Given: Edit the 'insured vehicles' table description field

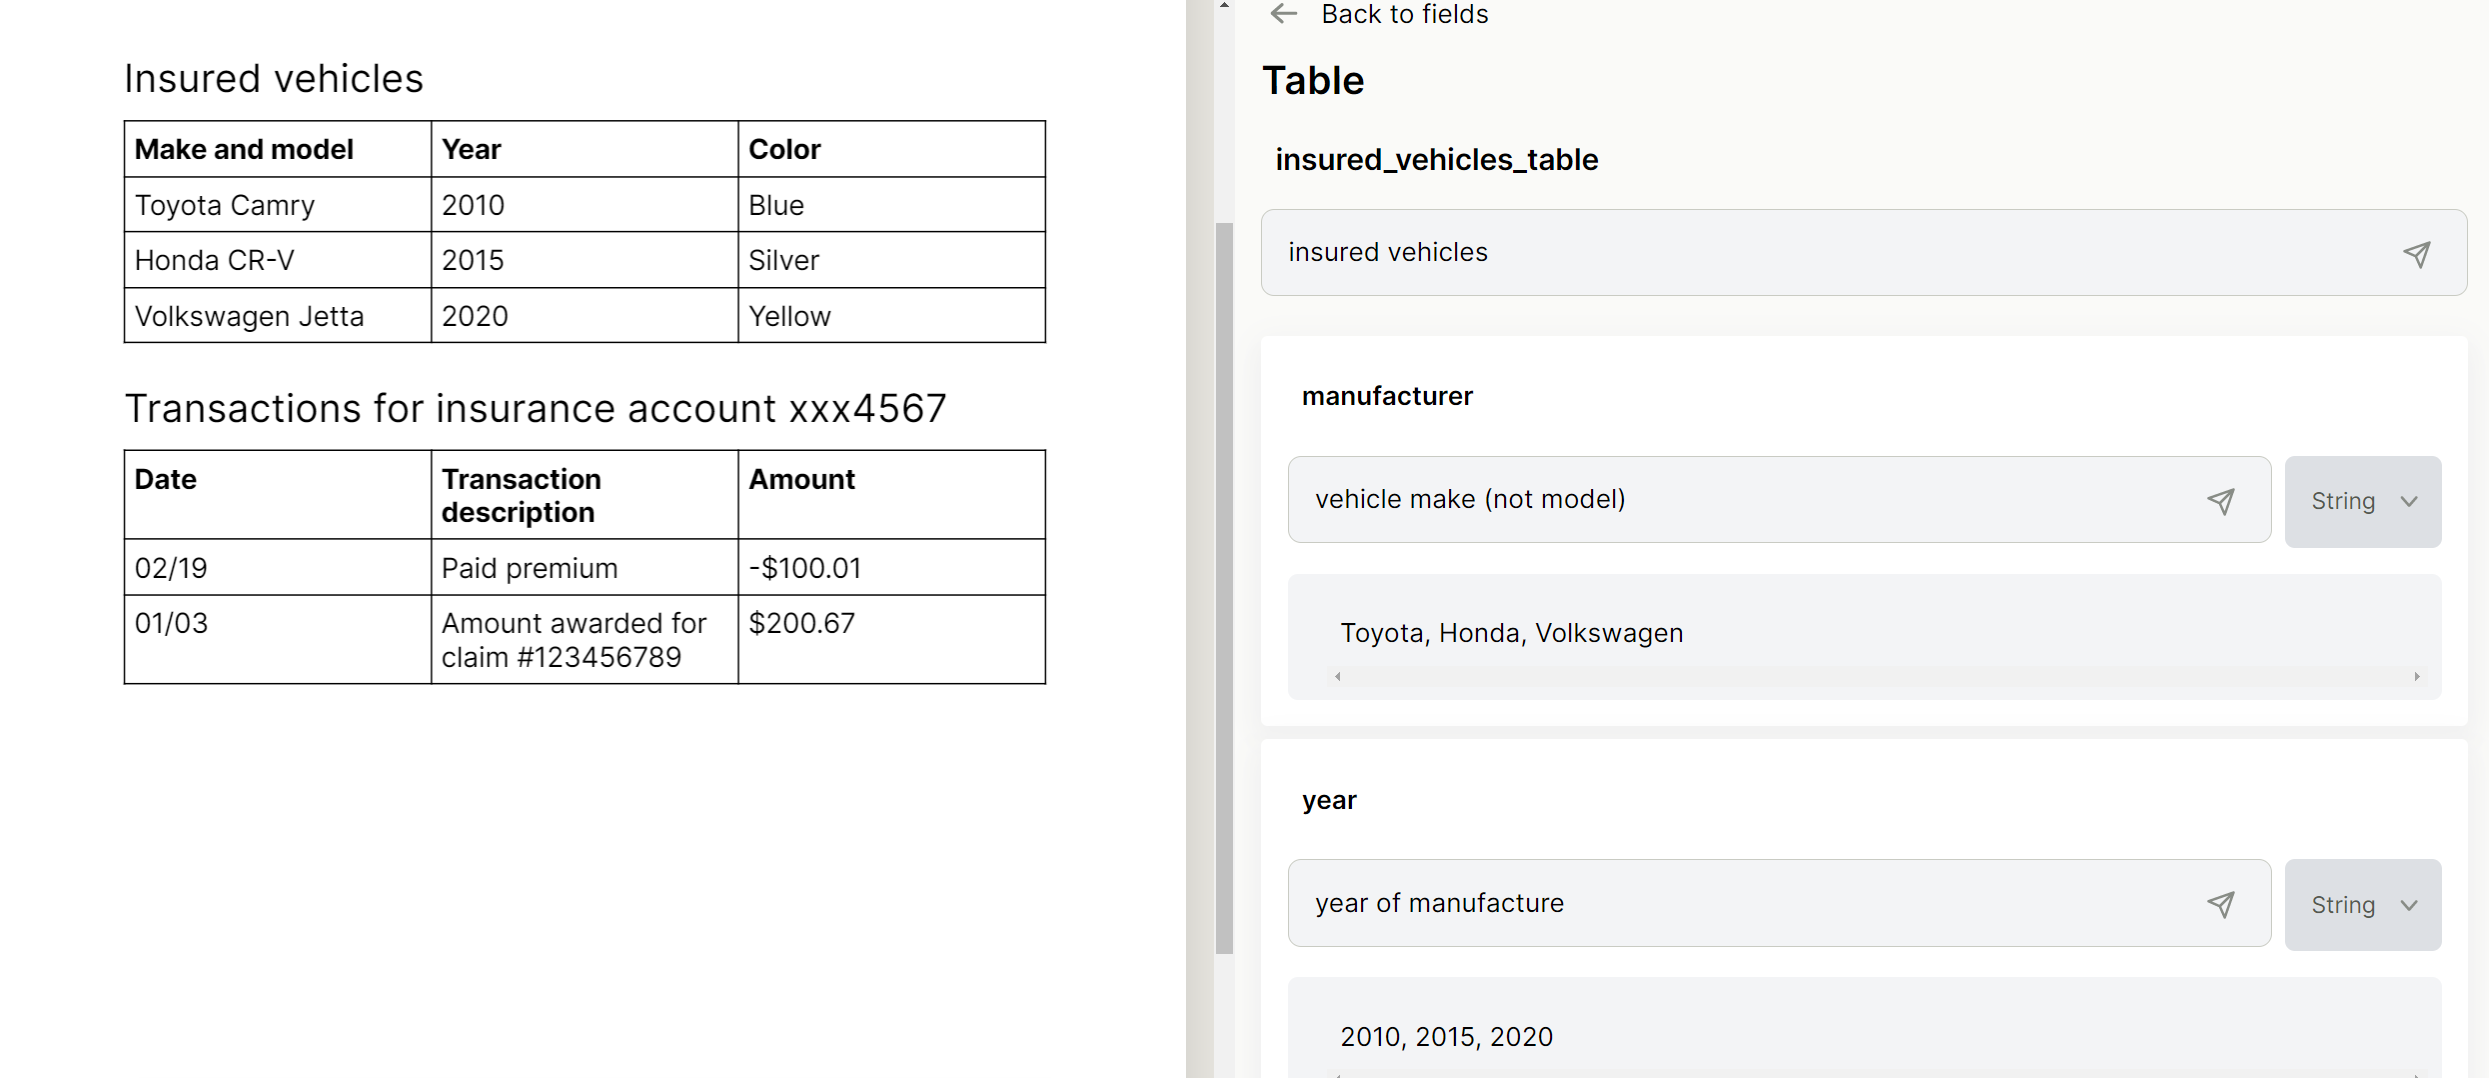Looking at the screenshot, I should click(1863, 252).
